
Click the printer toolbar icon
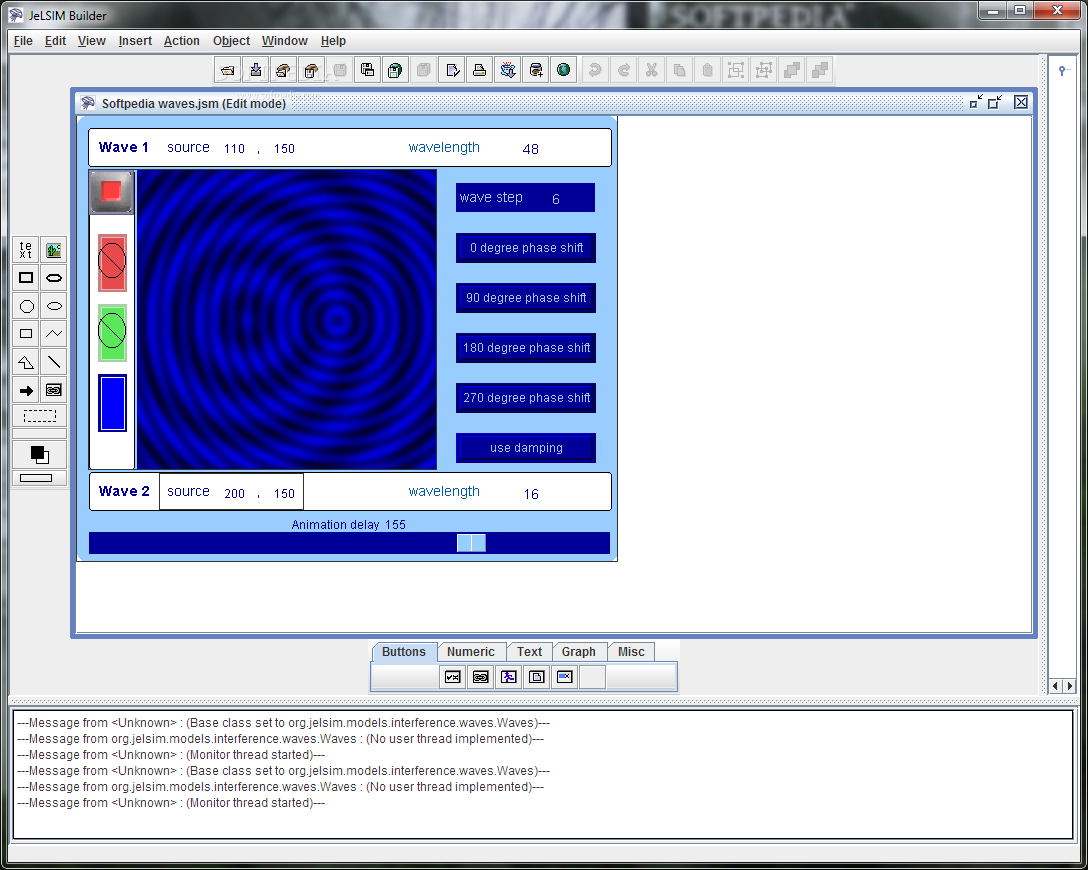click(x=479, y=70)
